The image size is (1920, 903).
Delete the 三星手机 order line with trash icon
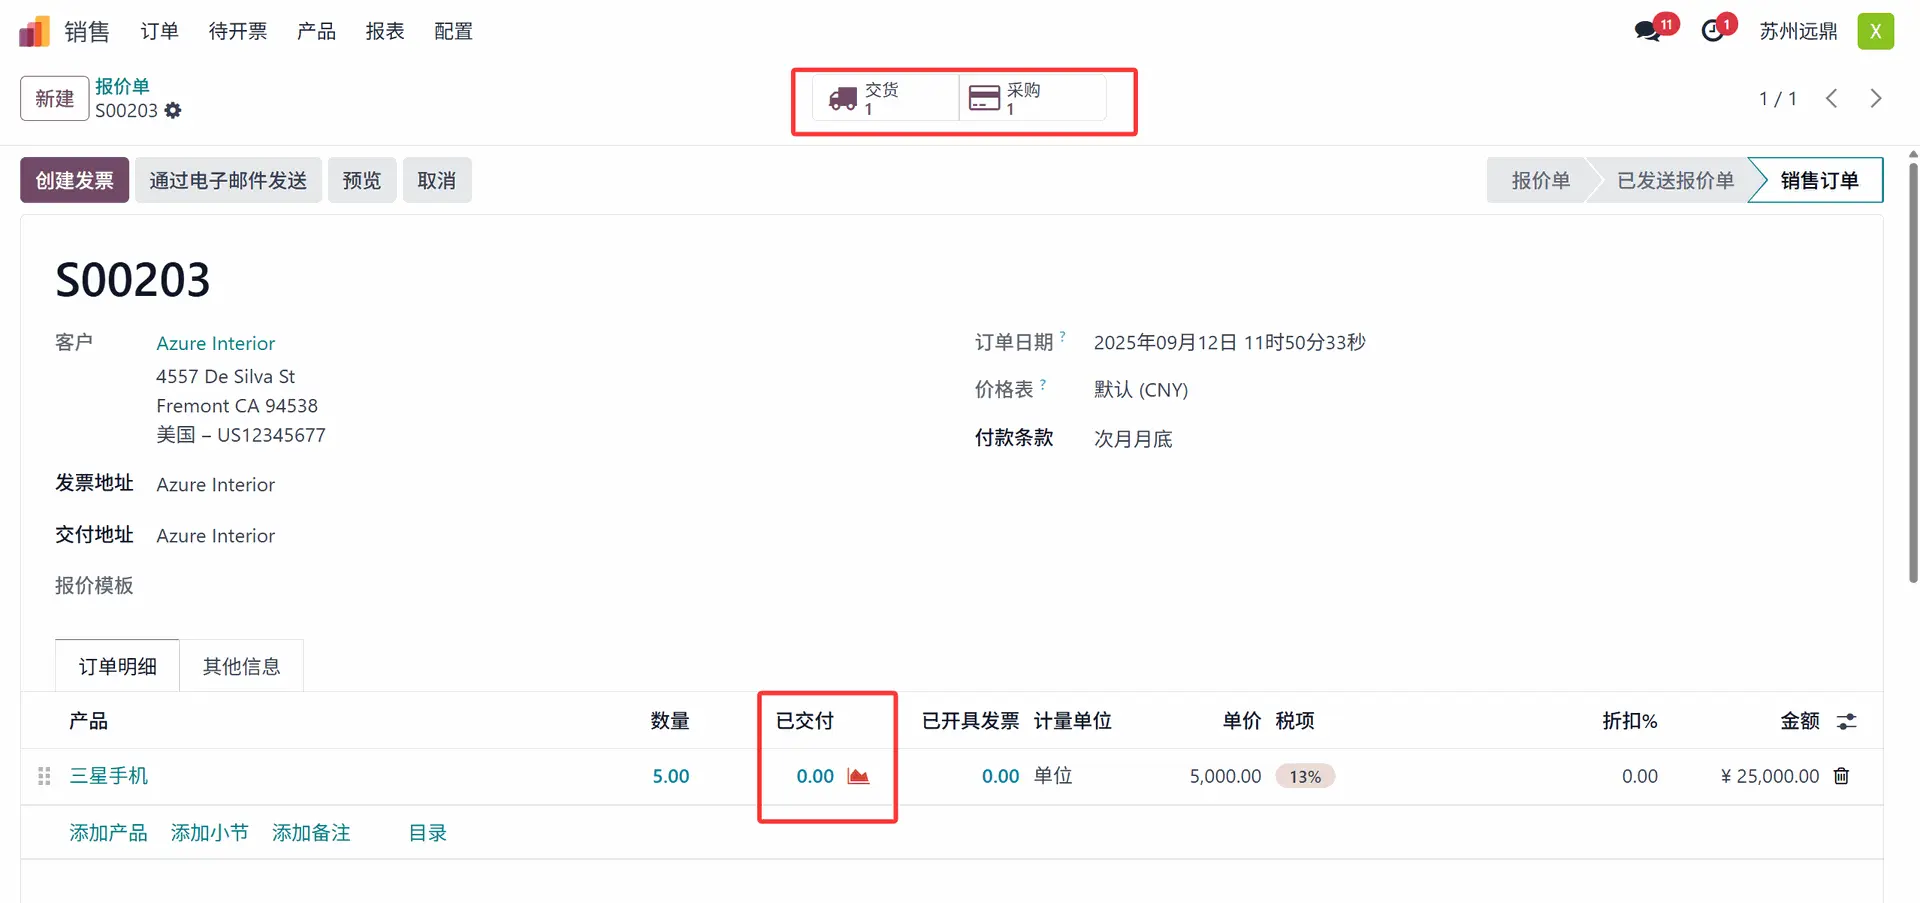pyautogui.click(x=1841, y=776)
